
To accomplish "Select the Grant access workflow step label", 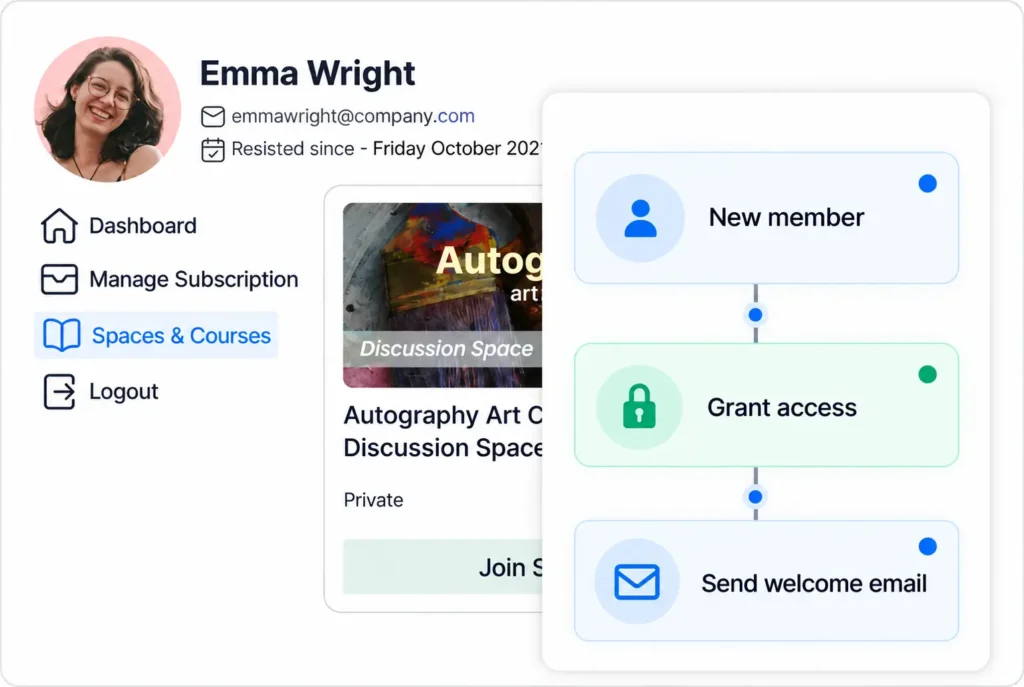I will click(x=782, y=407).
